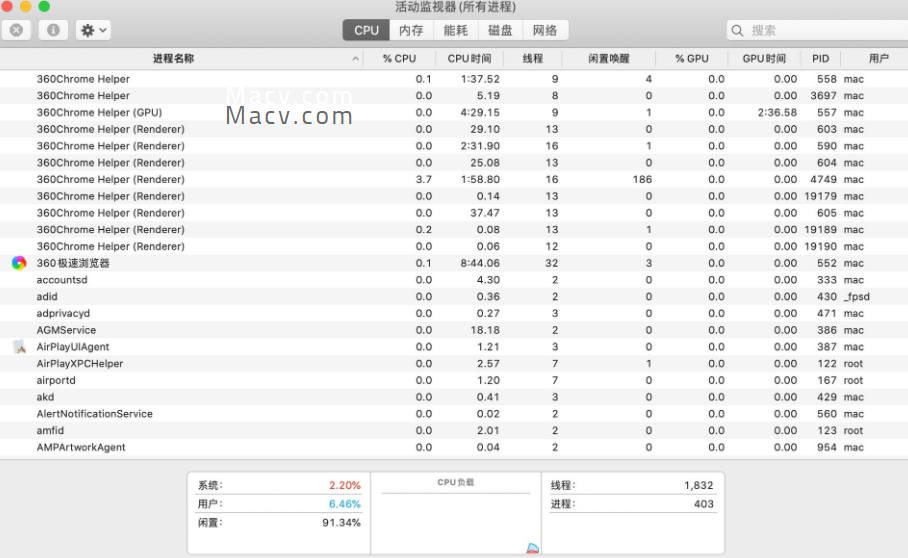The height and width of the screenshot is (558, 908).
Task: Select the AirPlayUIAgent process name
Action: click(x=73, y=347)
